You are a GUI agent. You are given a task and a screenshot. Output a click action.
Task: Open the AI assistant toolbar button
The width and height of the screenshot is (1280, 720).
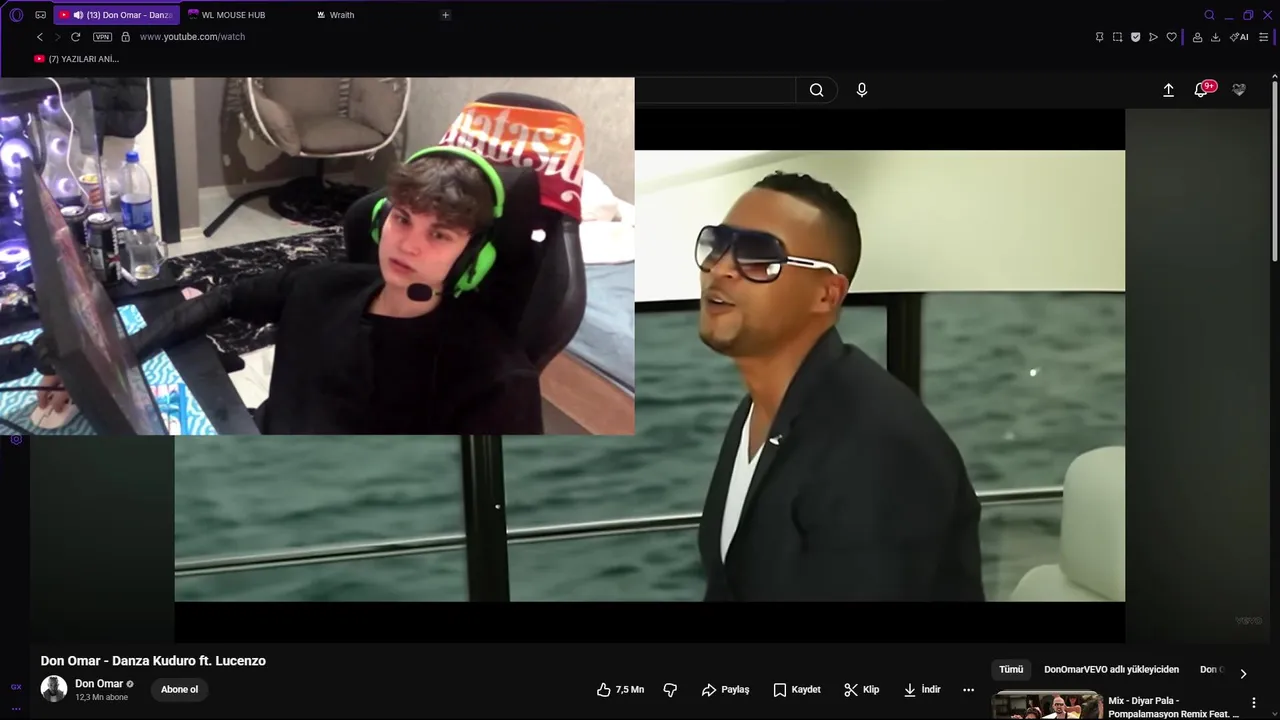(1239, 37)
